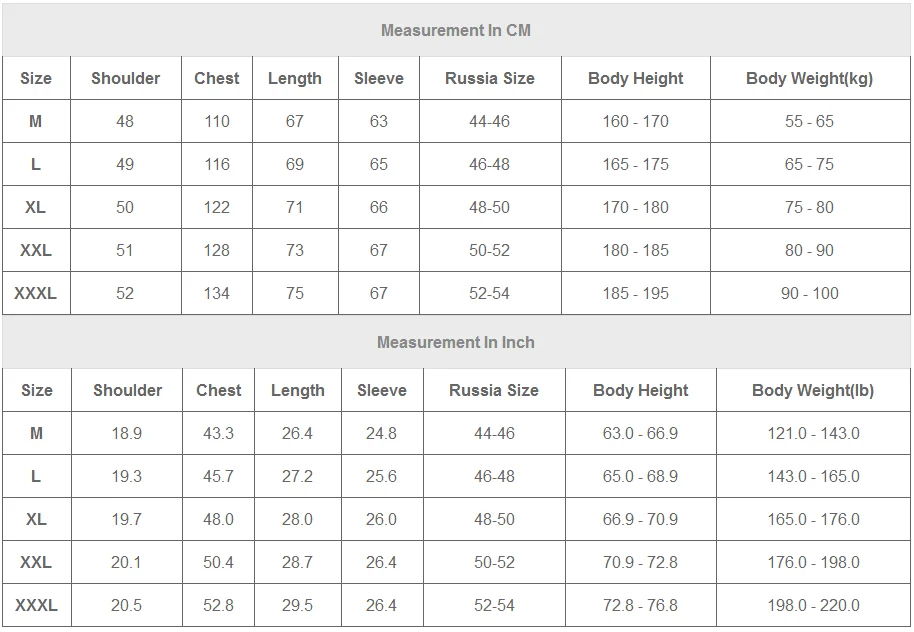914x632 pixels.
Task: Select the "Body Weight(lb)" column header
Action: coord(813,390)
